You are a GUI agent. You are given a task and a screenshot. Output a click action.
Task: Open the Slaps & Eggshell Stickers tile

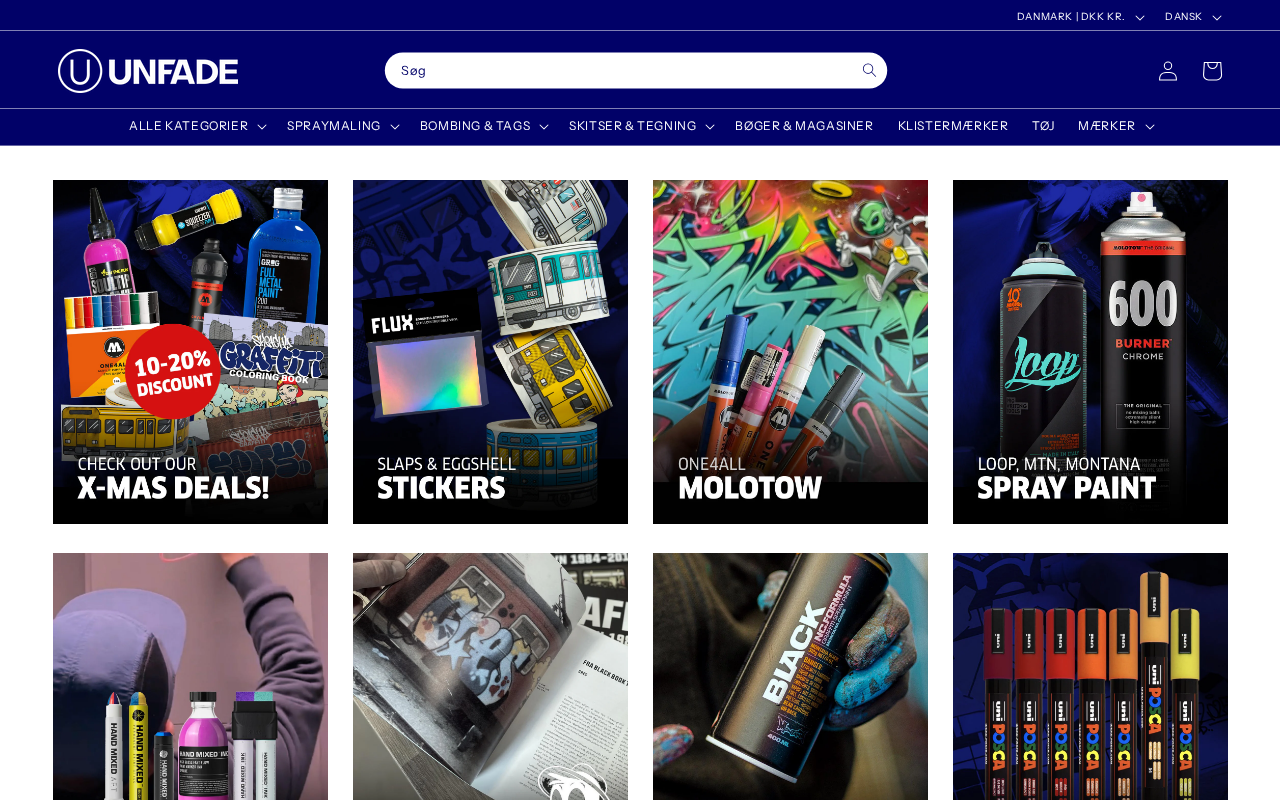coord(490,352)
